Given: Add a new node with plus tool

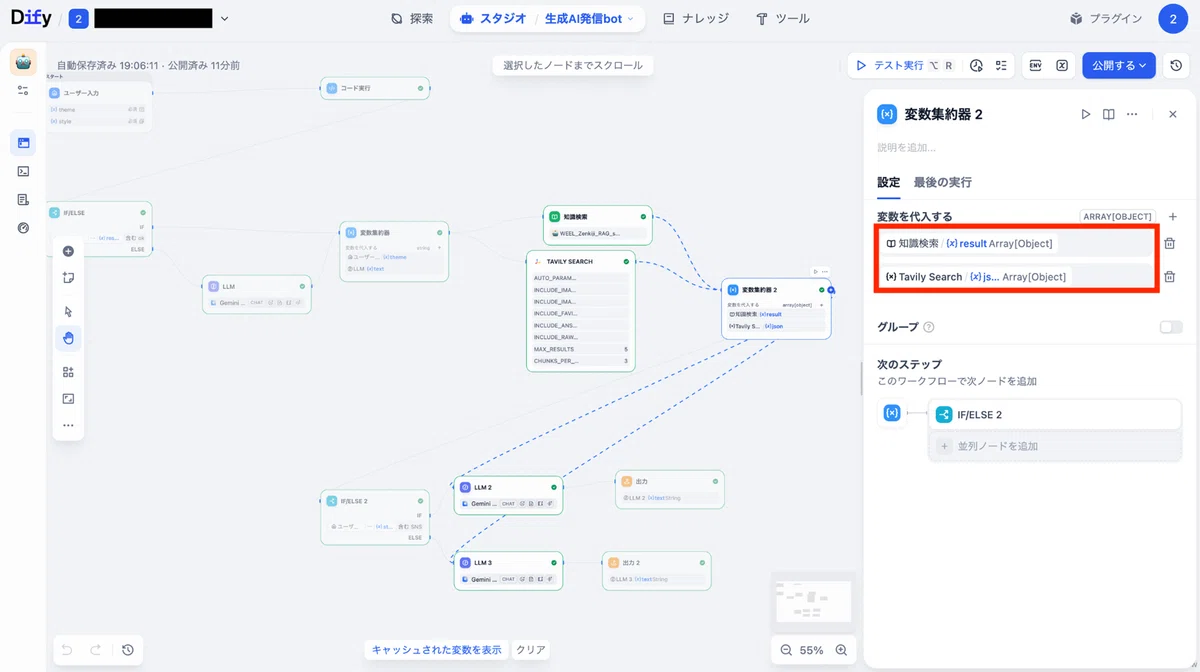Looking at the screenshot, I should (68, 251).
